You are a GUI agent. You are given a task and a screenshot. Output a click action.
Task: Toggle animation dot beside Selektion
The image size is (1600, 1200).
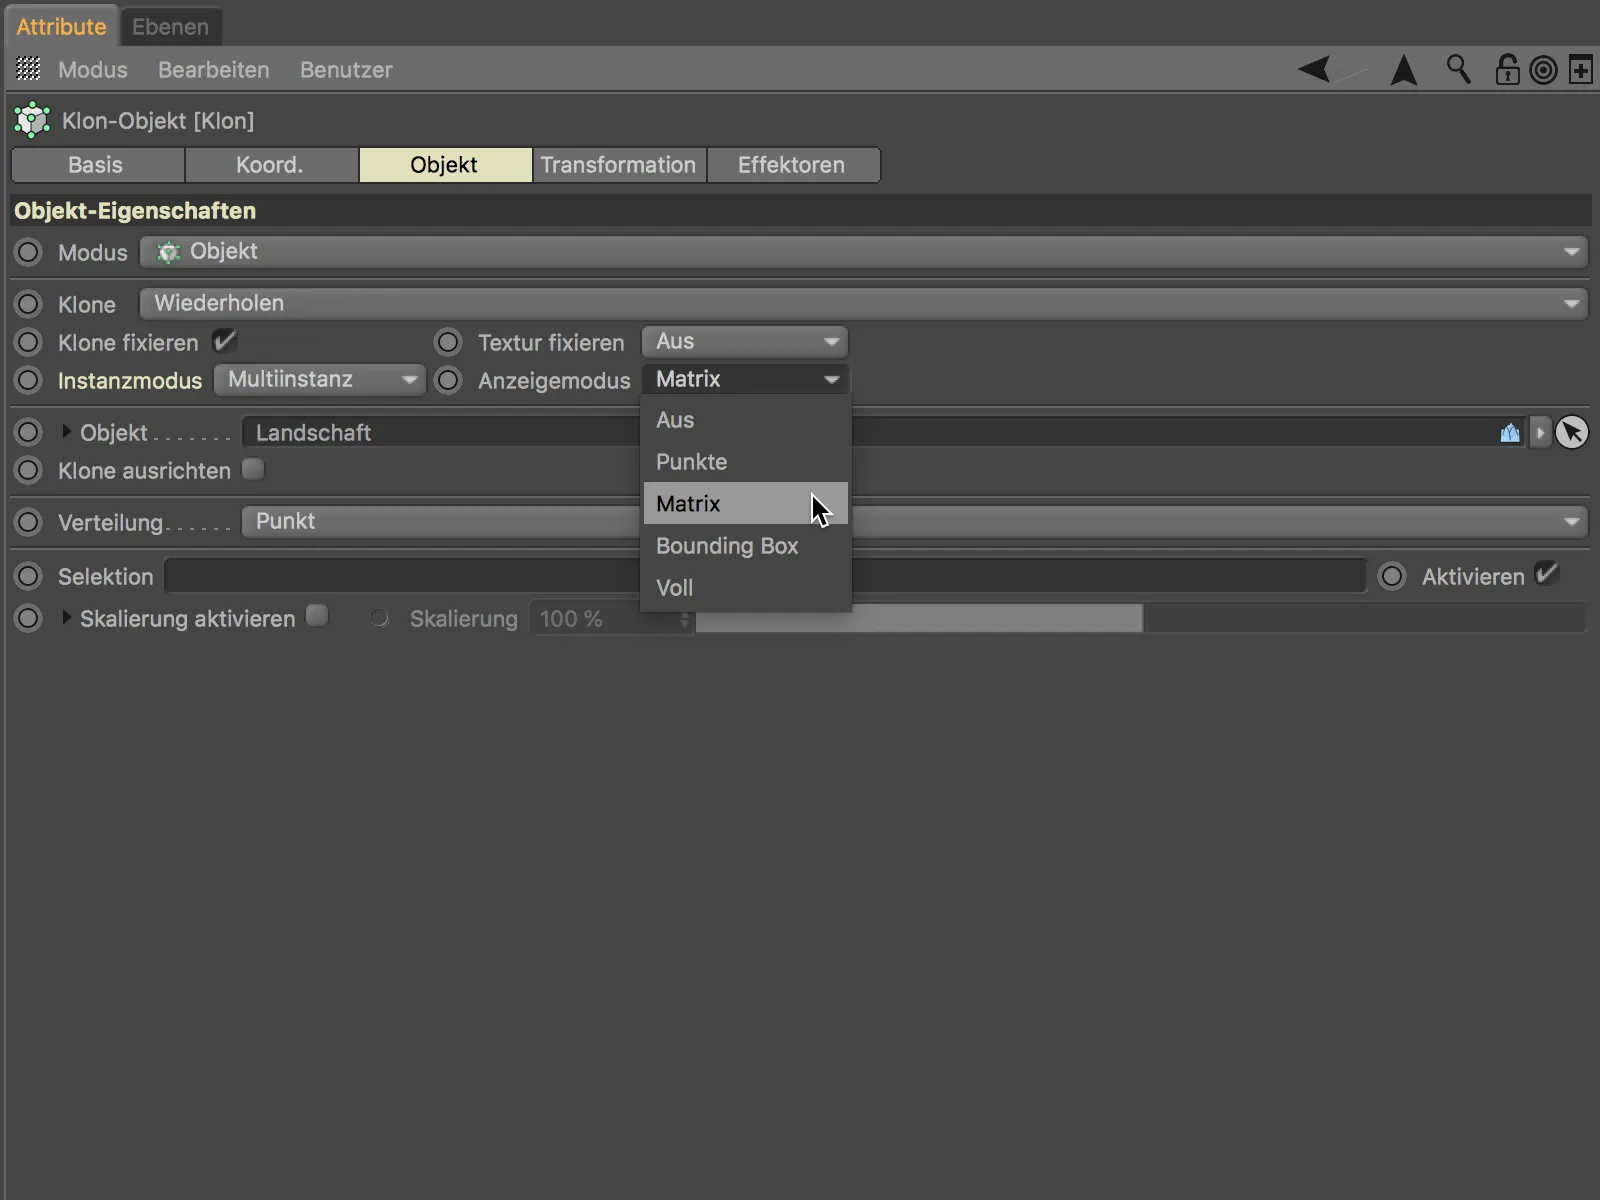[28, 576]
